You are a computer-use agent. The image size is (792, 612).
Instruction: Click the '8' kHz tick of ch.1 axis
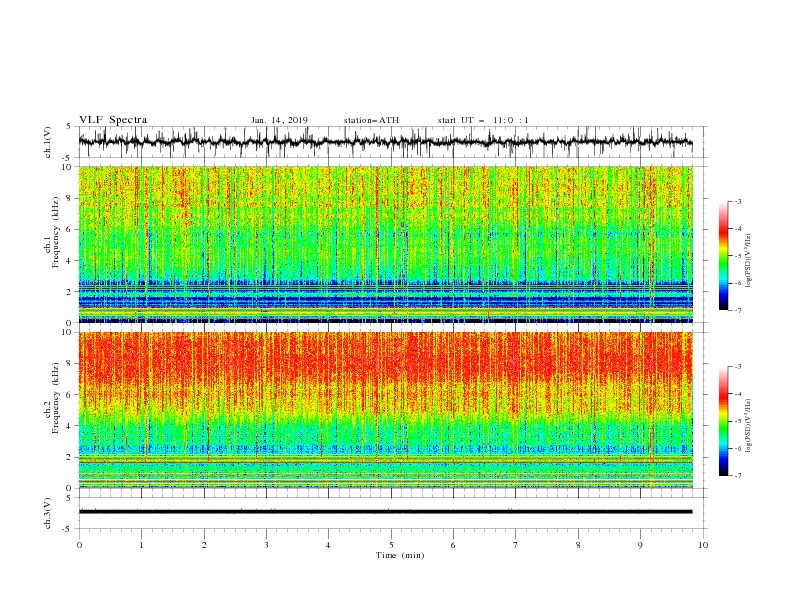[69, 198]
